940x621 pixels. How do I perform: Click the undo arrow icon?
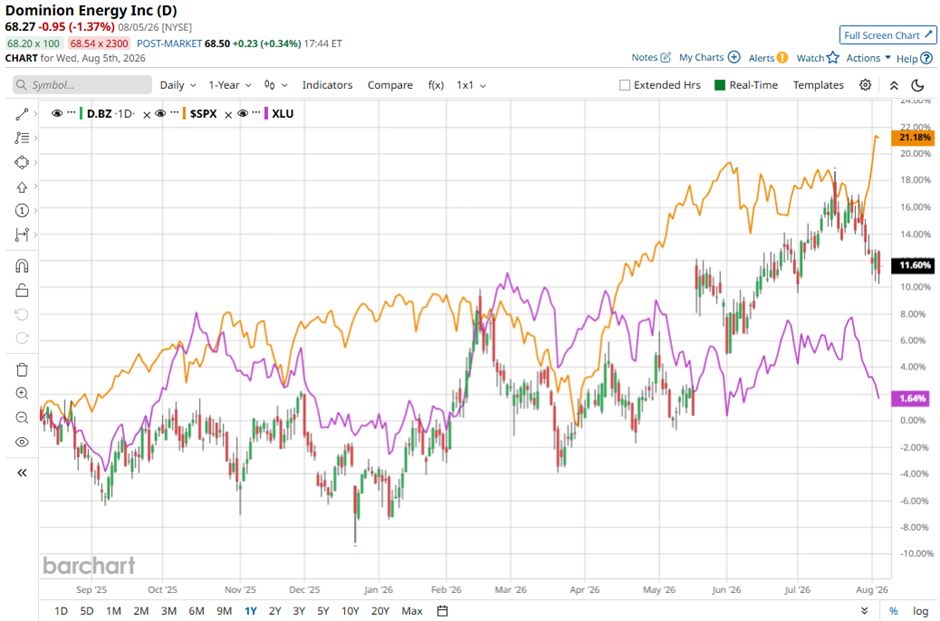tap(22, 314)
